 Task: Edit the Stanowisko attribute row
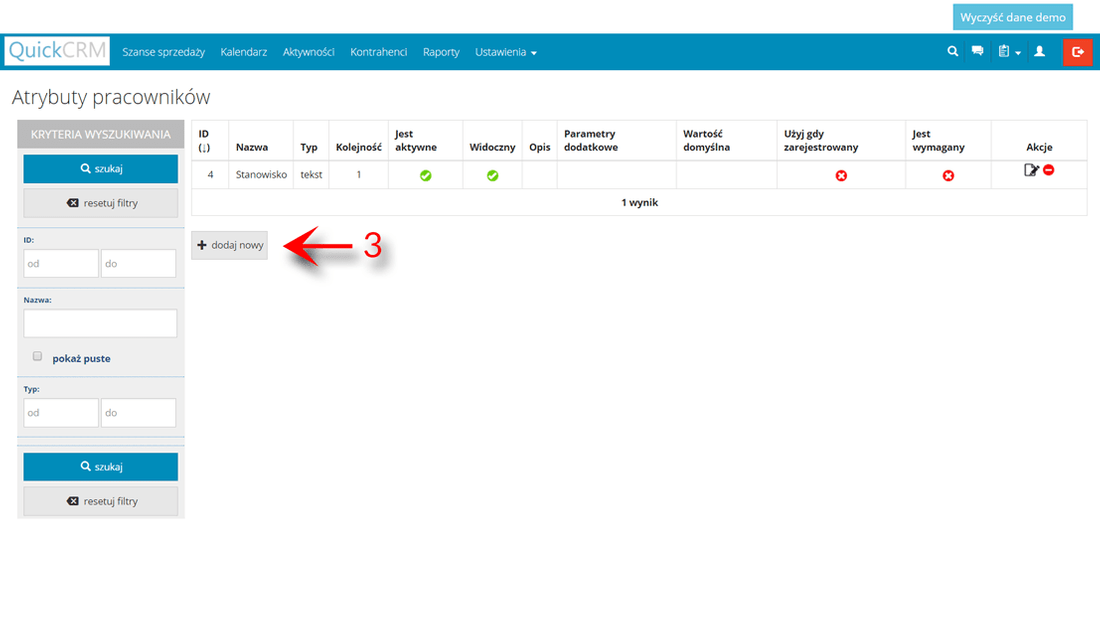click(x=1031, y=171)
